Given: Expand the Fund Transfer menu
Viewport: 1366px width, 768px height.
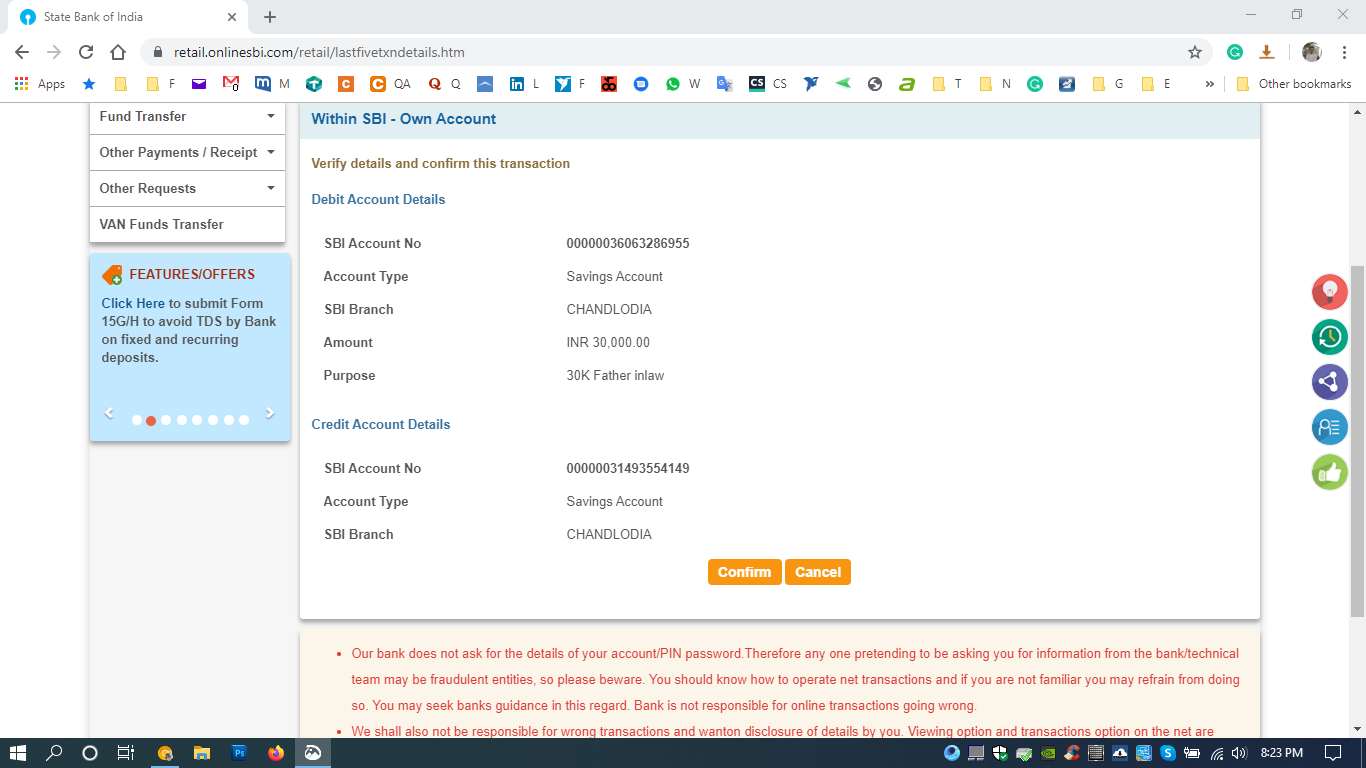Looking at the screenshot, I should [187, 116].
